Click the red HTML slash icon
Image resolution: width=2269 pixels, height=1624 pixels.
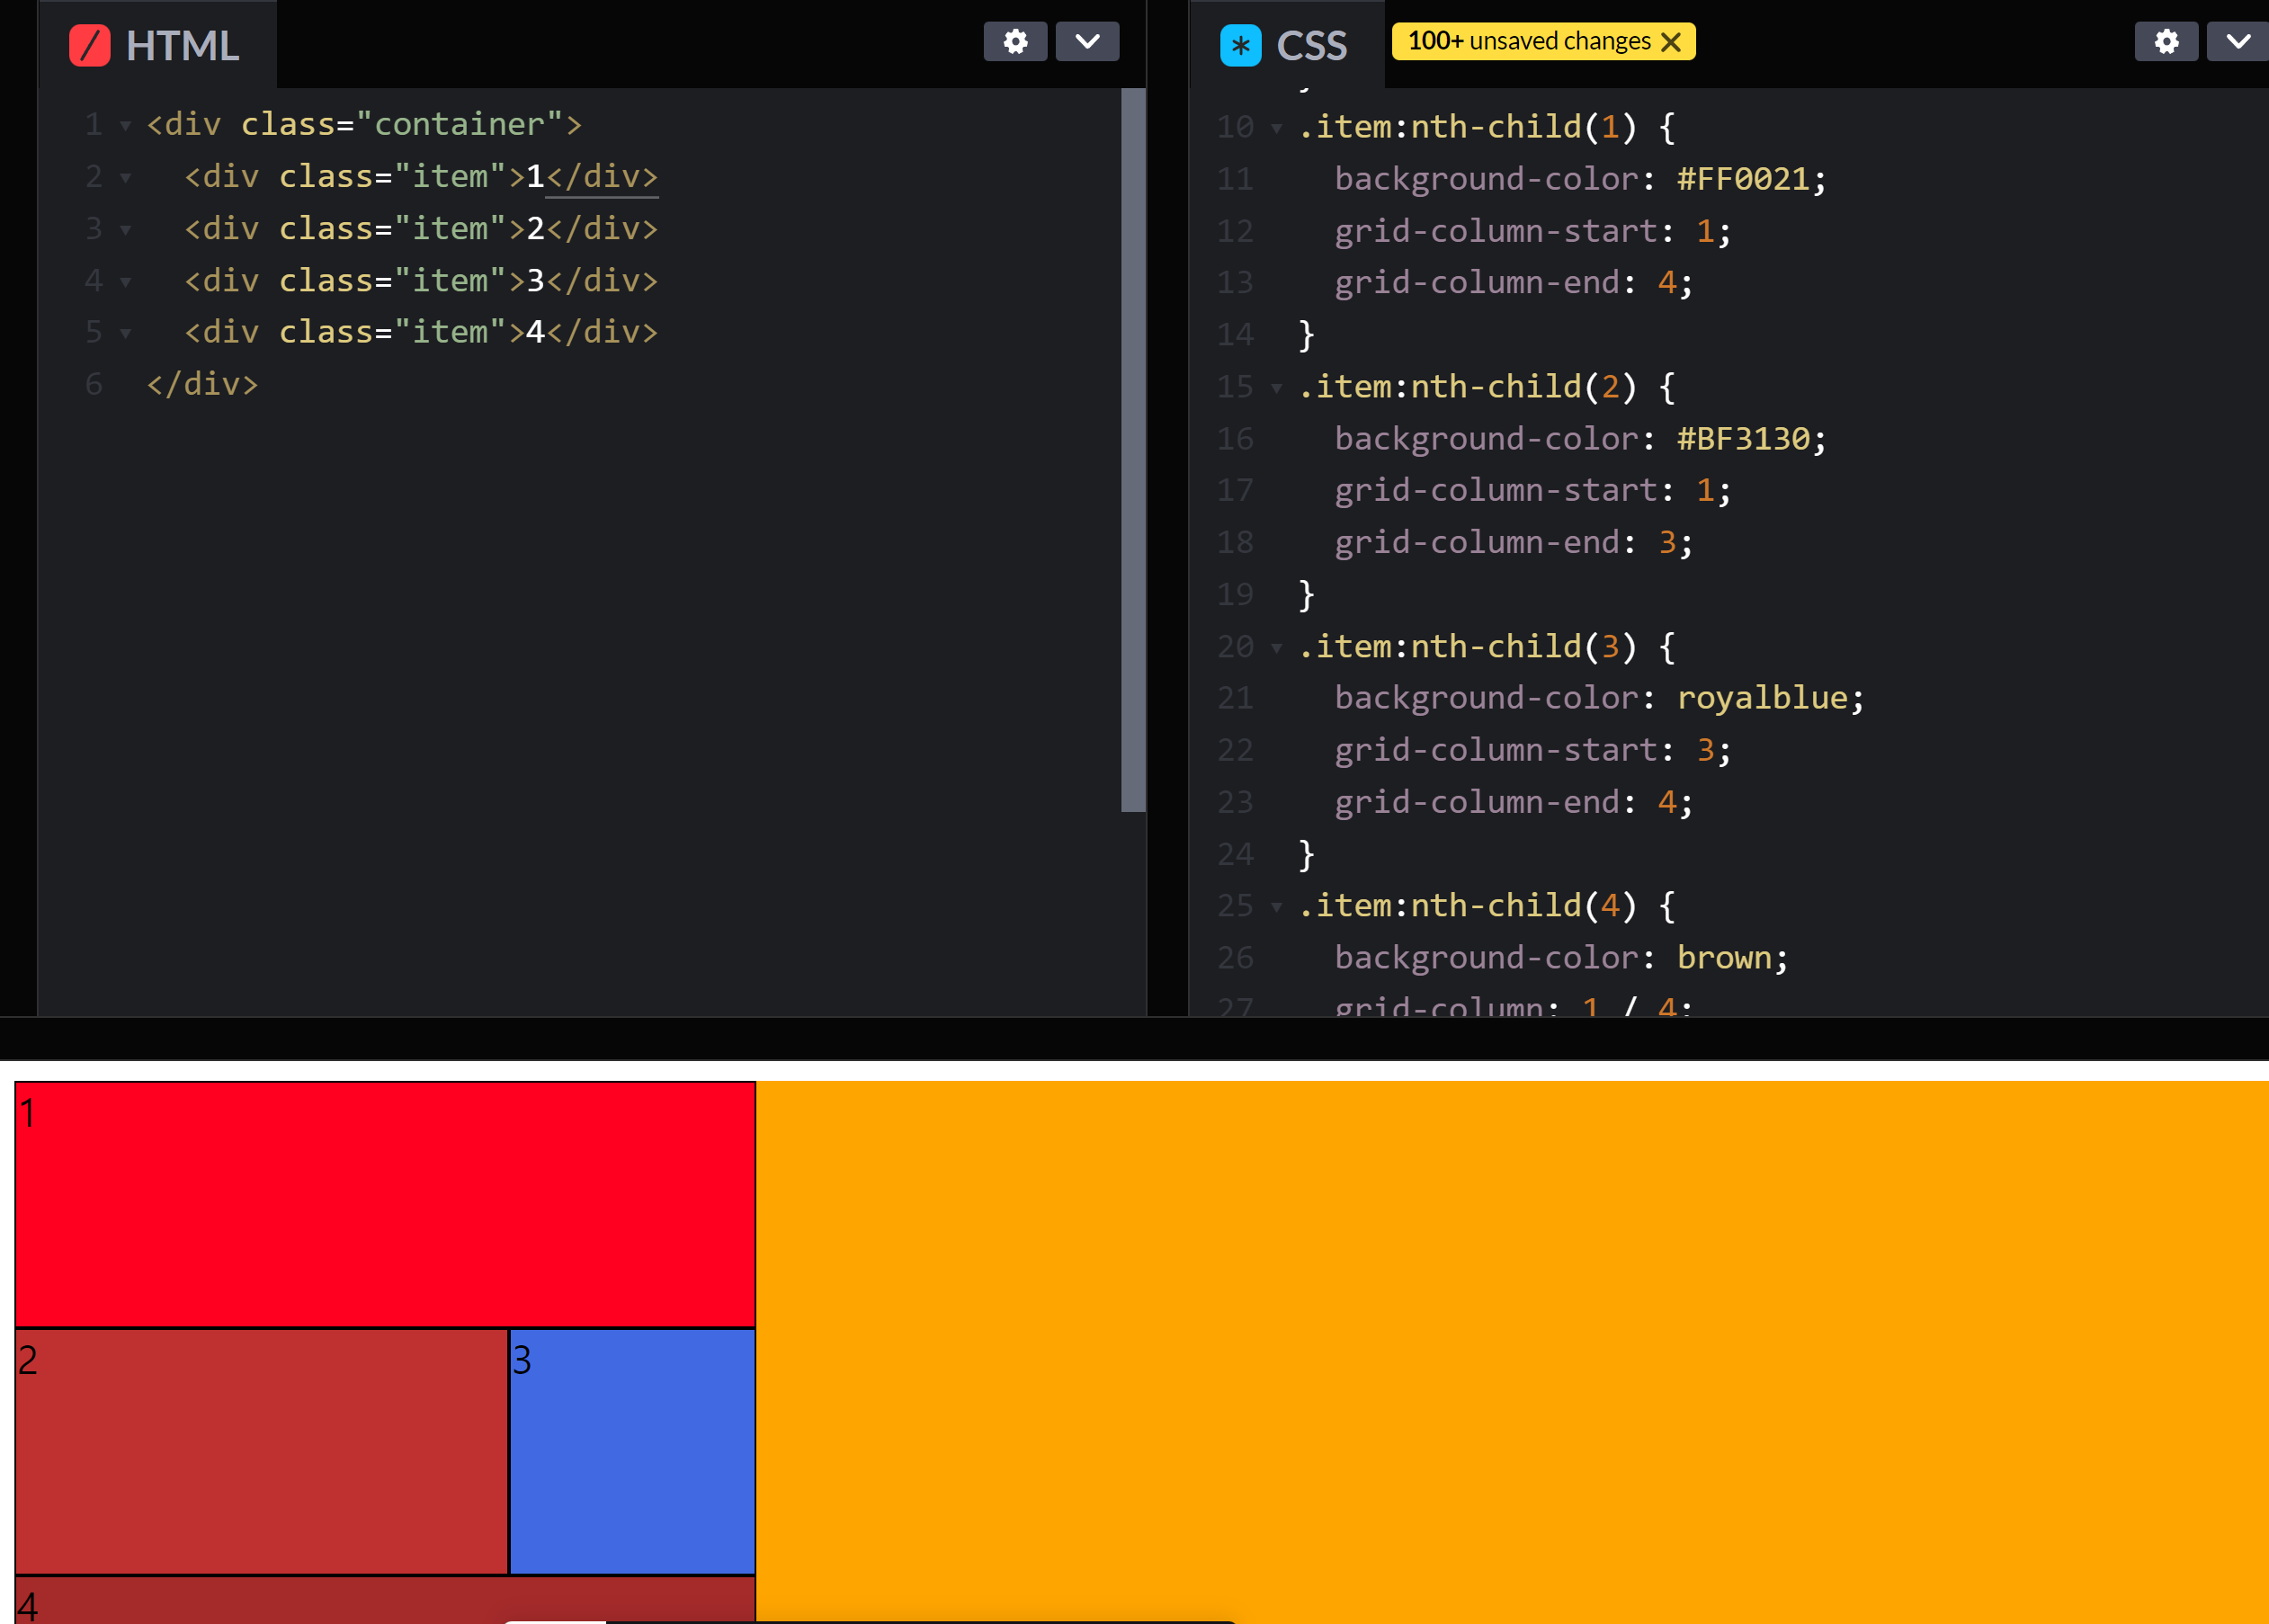coord(90,46)
